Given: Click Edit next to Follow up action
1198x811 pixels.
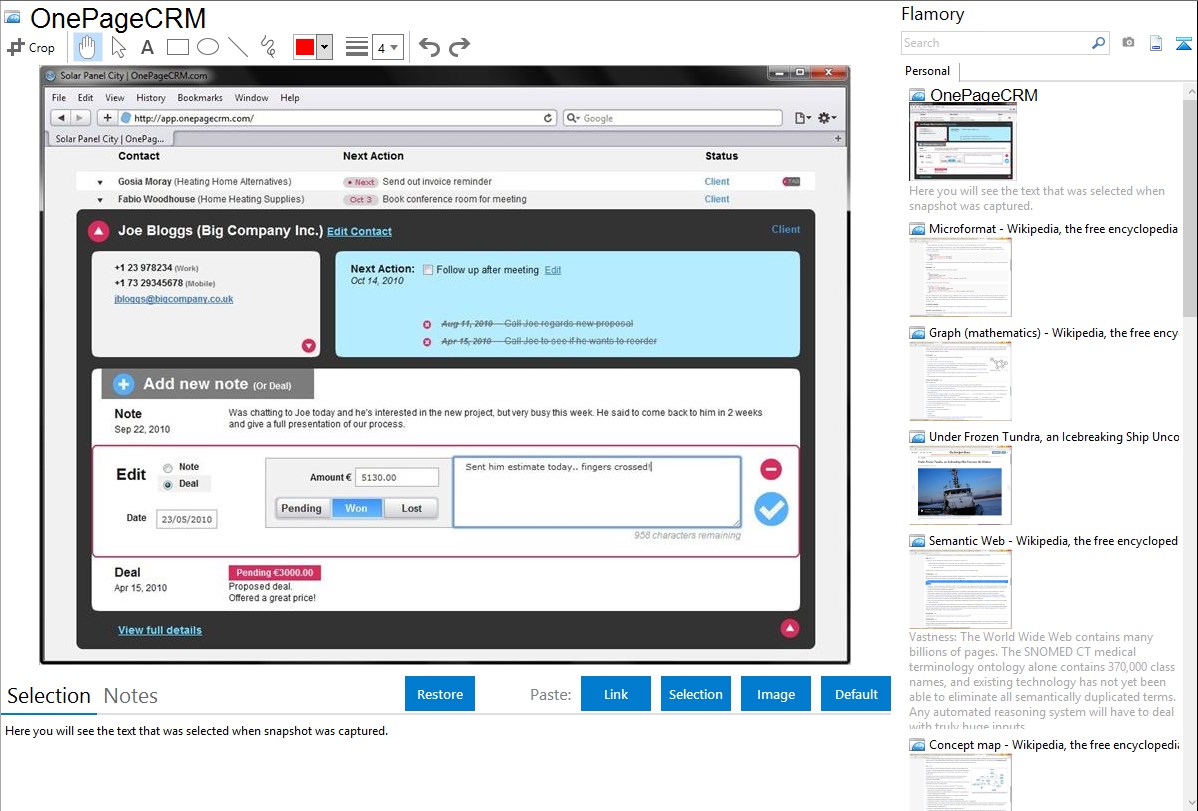Looking at the screenshot, I should (x=552, y=270).
